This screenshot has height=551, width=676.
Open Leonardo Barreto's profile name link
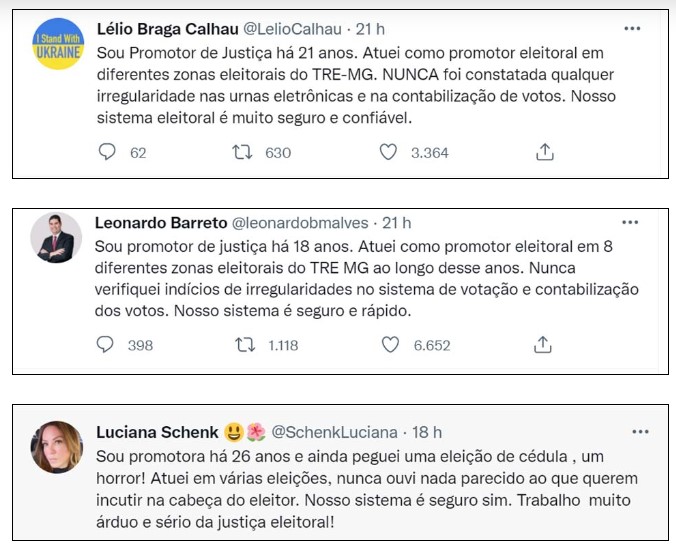160,222
